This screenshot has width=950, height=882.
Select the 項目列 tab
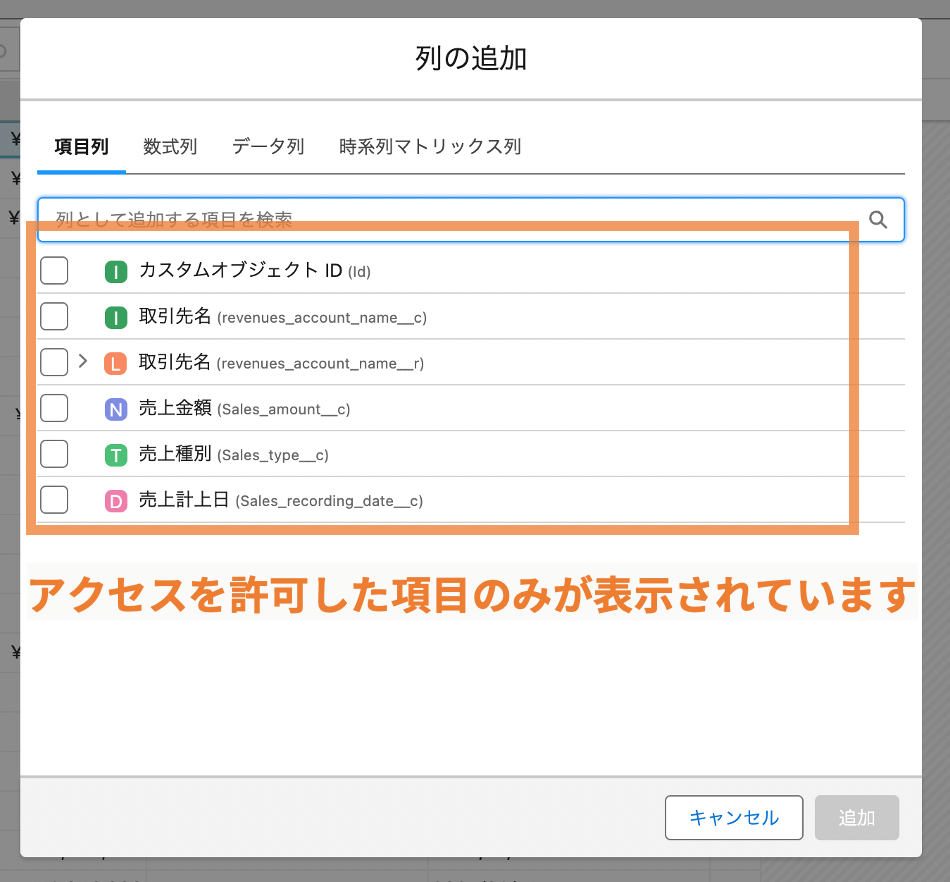tap(81, 147)
